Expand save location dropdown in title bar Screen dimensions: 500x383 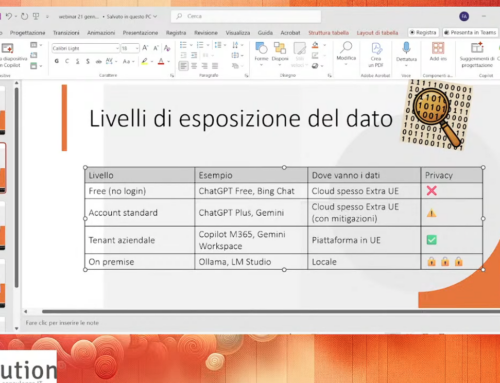(155, 16)
